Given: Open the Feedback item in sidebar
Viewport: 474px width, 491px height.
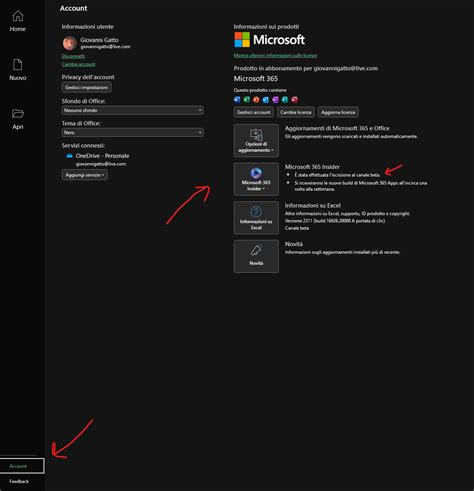Looking at the screenshot, I should tap(19, 481).
